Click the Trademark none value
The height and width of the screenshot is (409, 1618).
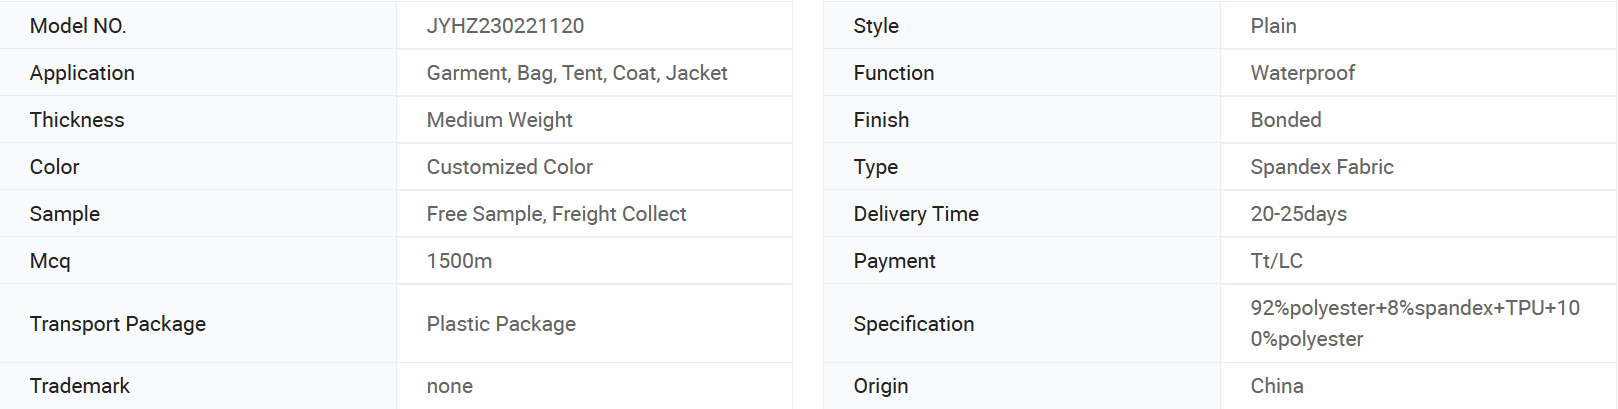tap(450, 386)
